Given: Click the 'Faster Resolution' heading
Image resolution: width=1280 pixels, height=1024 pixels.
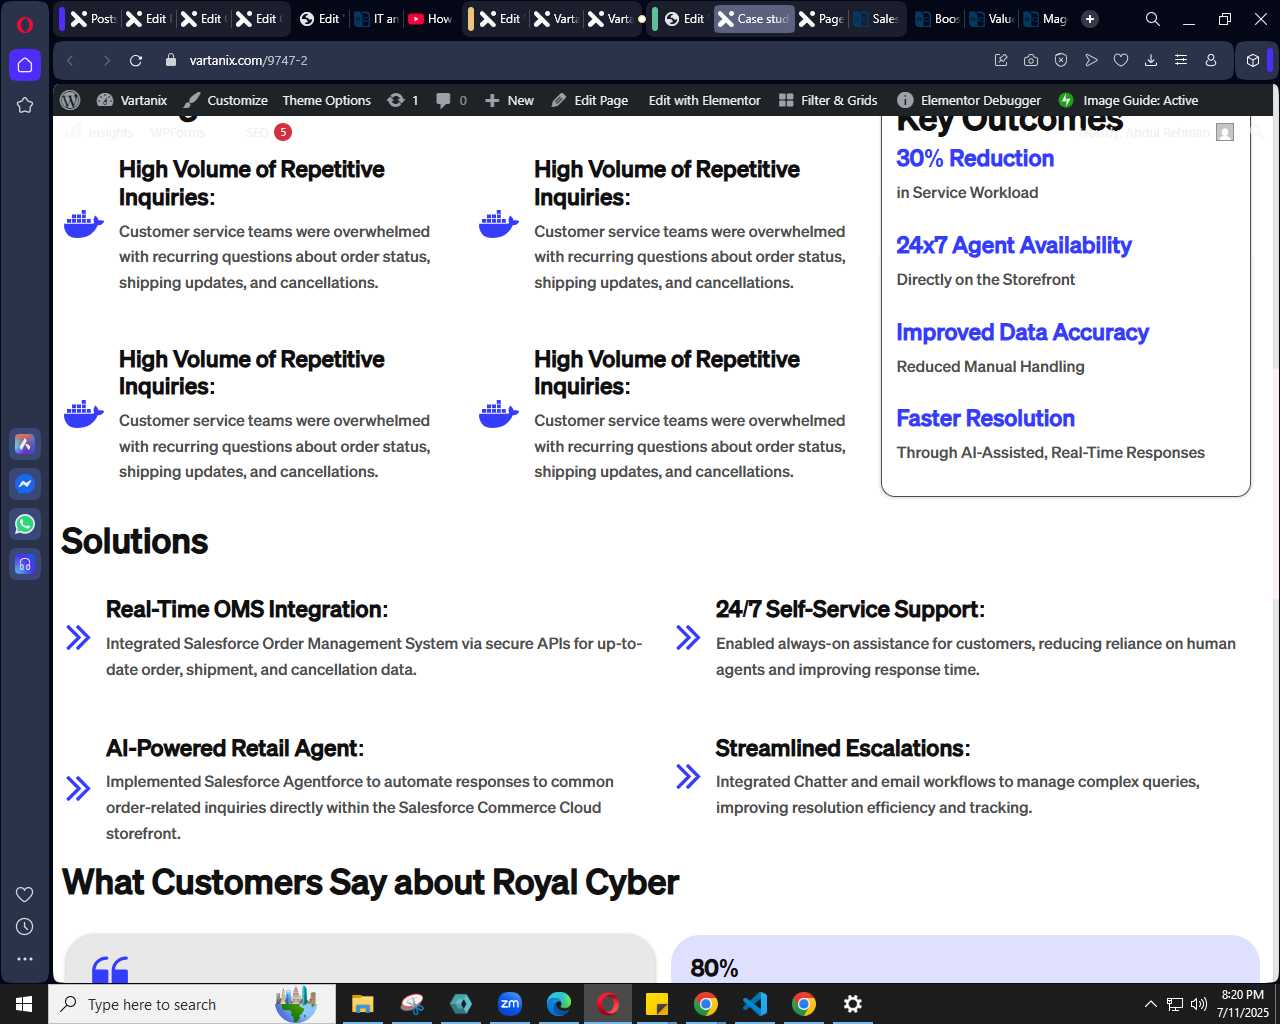Looking at the screenshot, I should click(x=985, y=418).
